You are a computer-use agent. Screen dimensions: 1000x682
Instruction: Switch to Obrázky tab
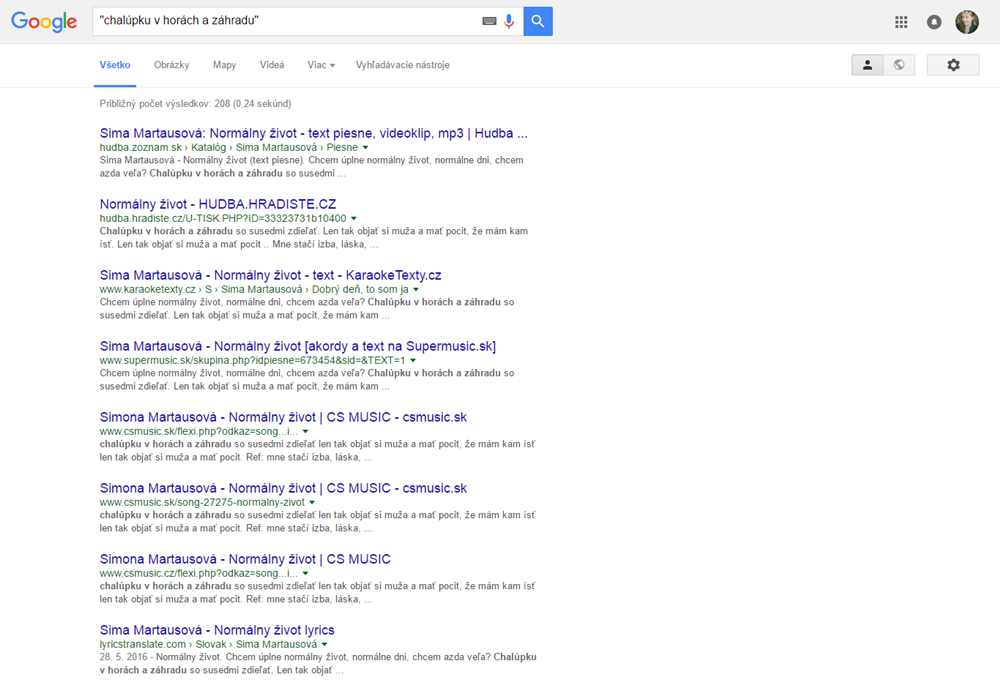pos(172,65)
